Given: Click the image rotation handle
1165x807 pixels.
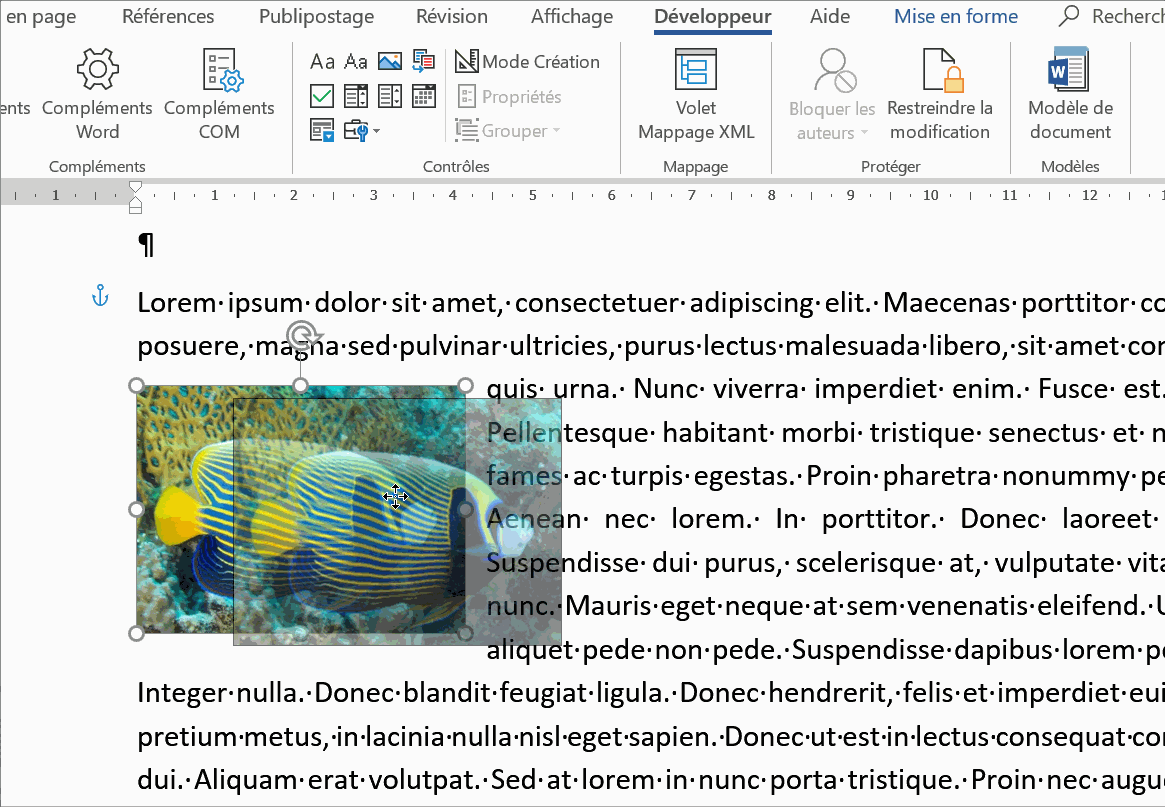Looking at the screenshot, I should pos(300,335).
